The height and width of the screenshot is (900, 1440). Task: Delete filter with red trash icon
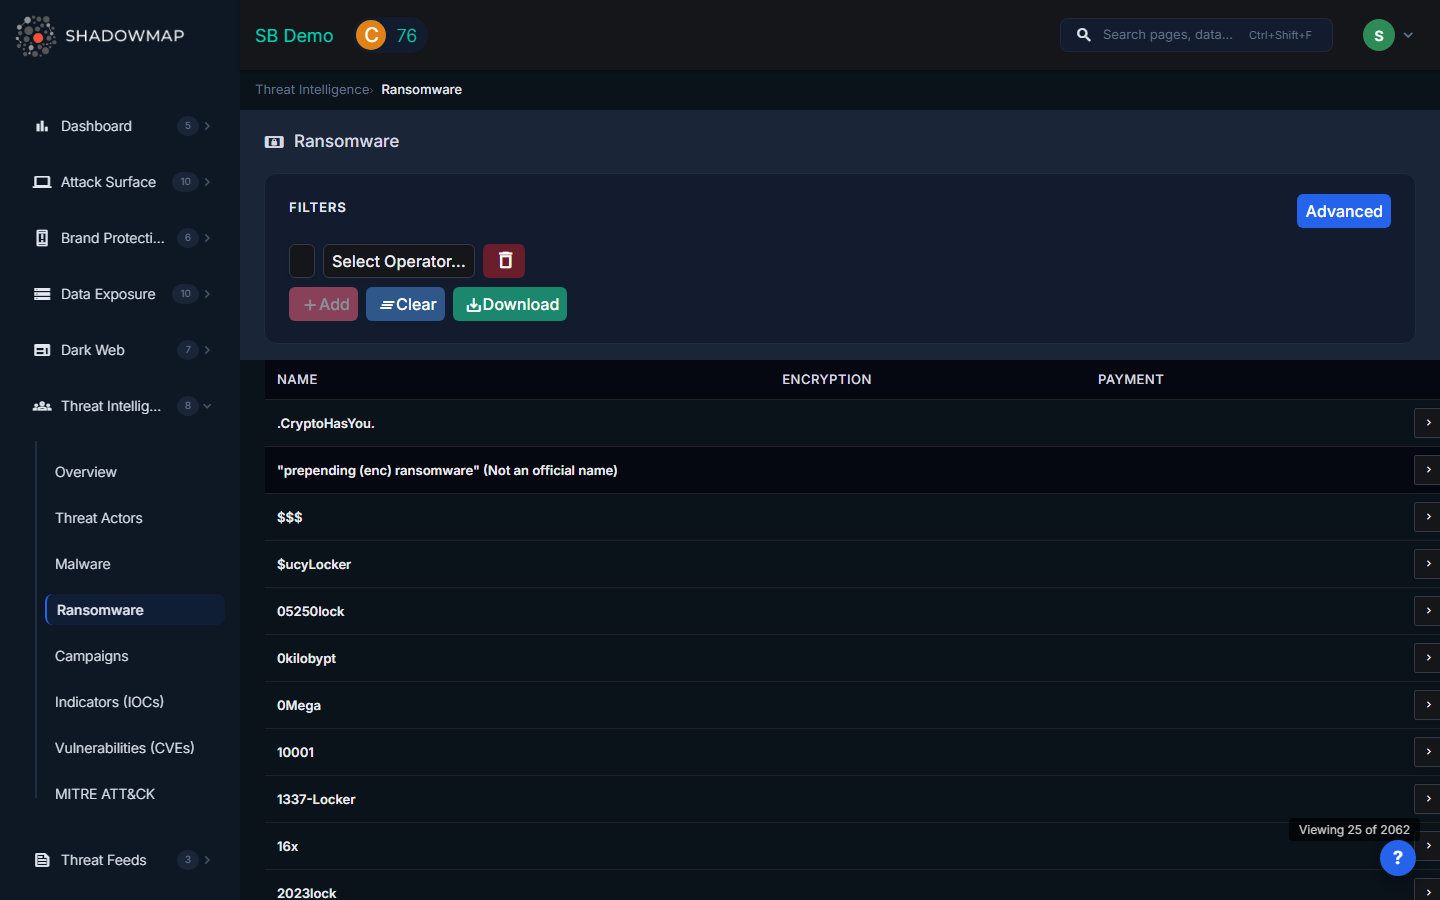(x=504, y=261)
